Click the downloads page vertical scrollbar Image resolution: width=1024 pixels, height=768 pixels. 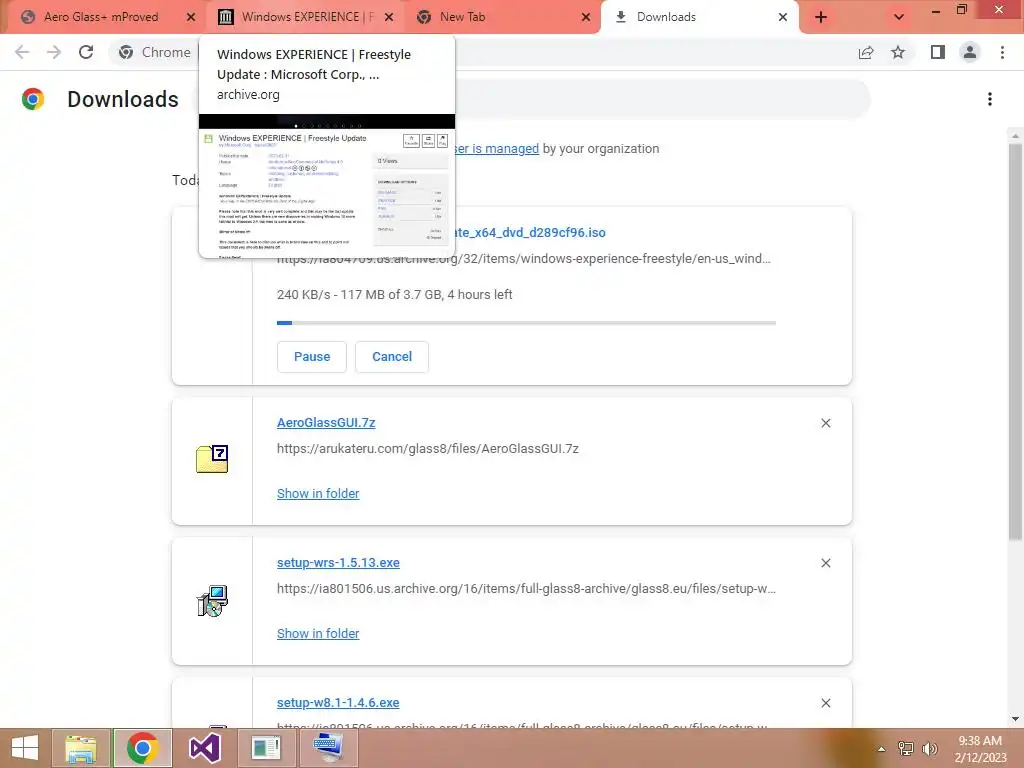click(1014, 340)
